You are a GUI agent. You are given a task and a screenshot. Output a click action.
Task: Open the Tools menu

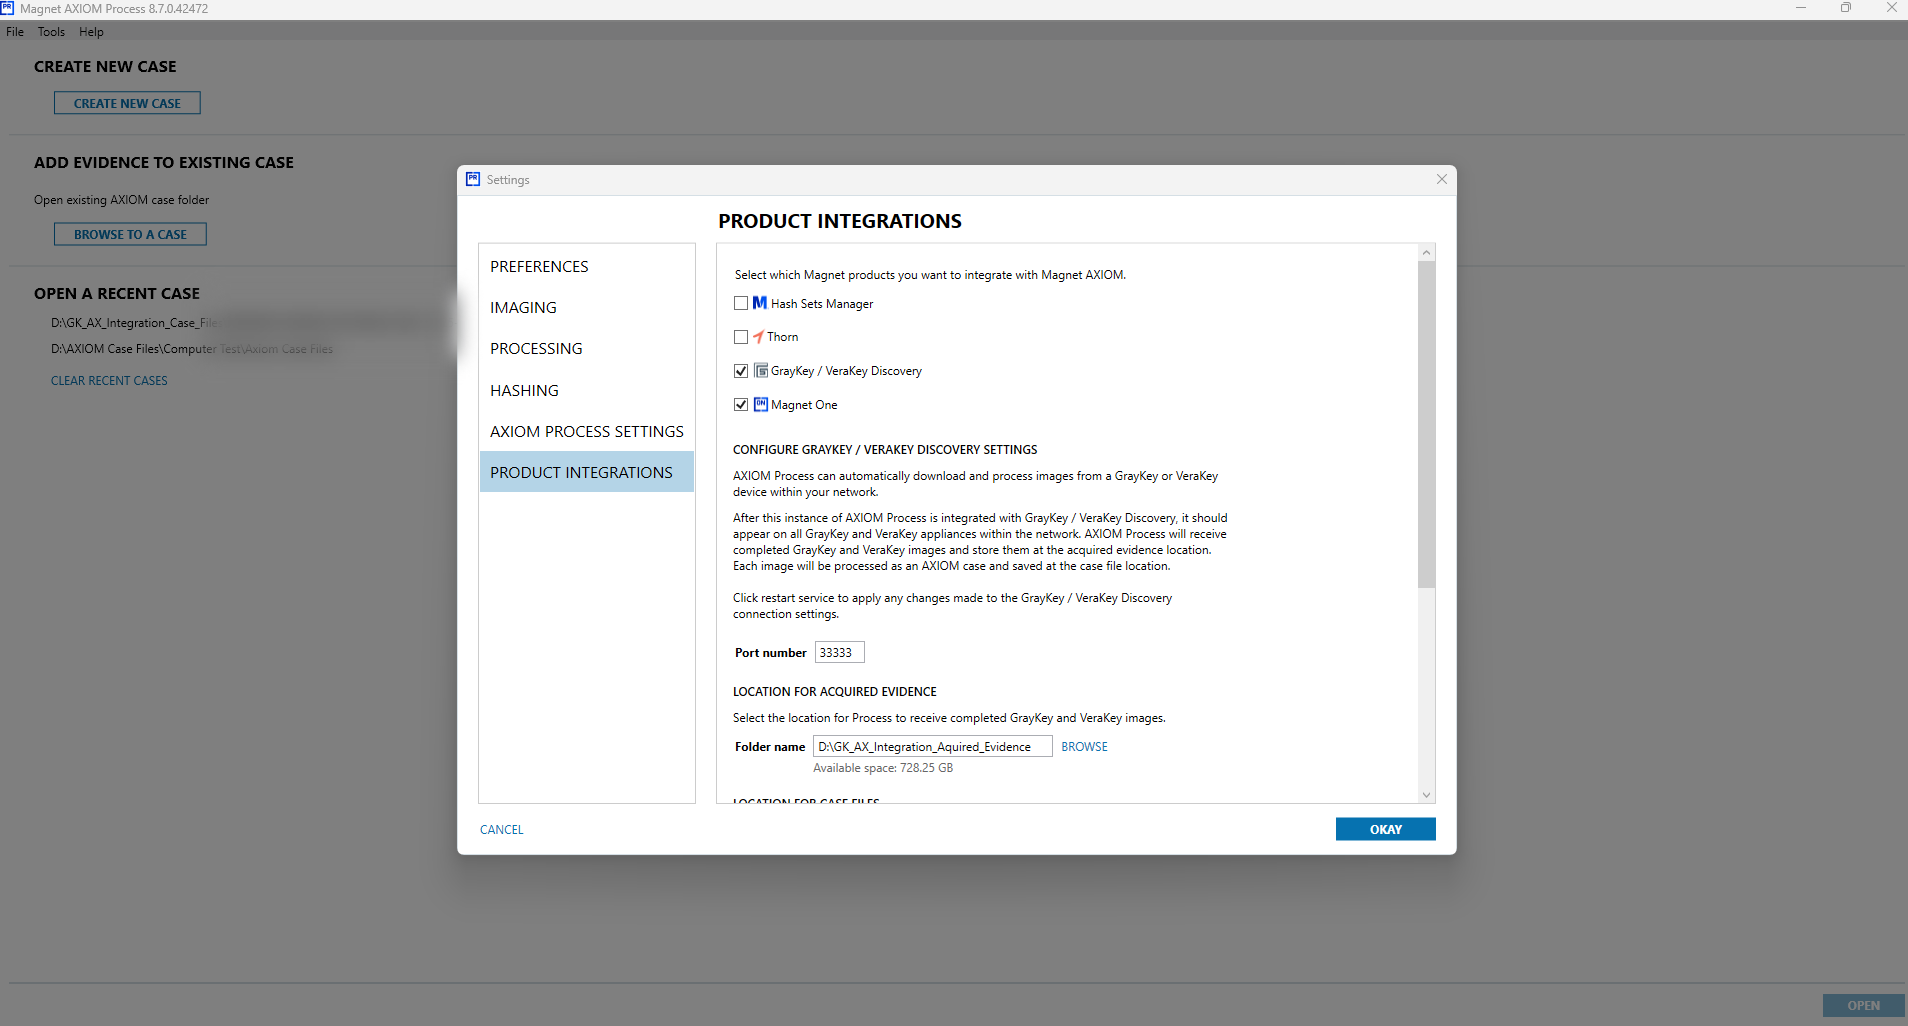[51, 32]
